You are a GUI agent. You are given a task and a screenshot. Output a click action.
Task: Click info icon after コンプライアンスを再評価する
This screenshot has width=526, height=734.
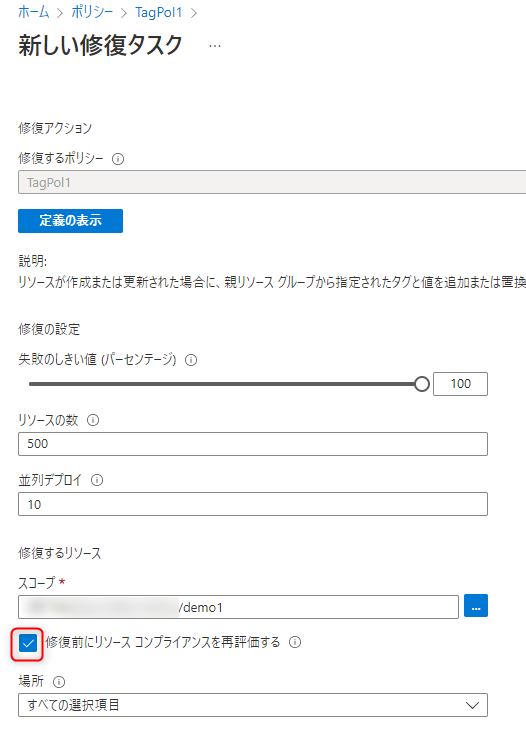click(295, 642)
